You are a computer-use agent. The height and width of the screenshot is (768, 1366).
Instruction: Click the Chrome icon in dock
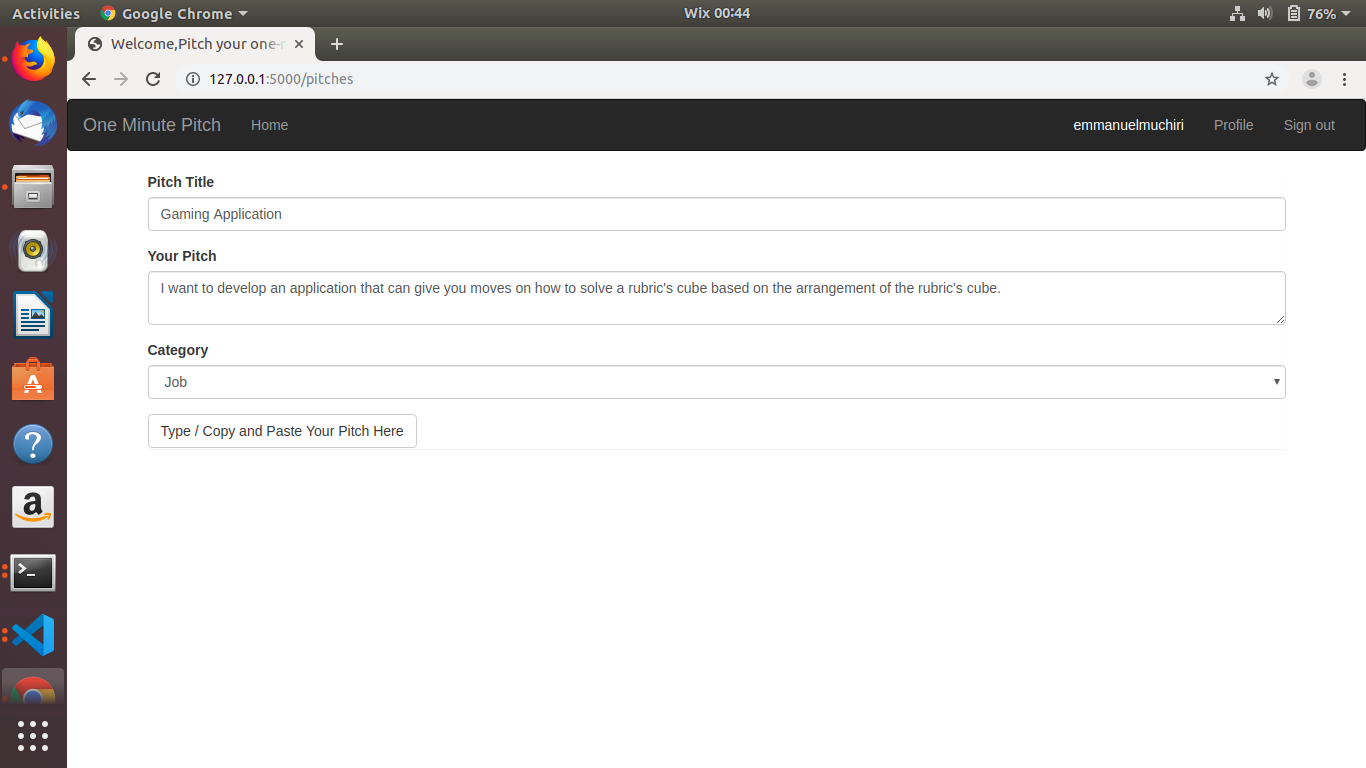click(x=33, y=690)
